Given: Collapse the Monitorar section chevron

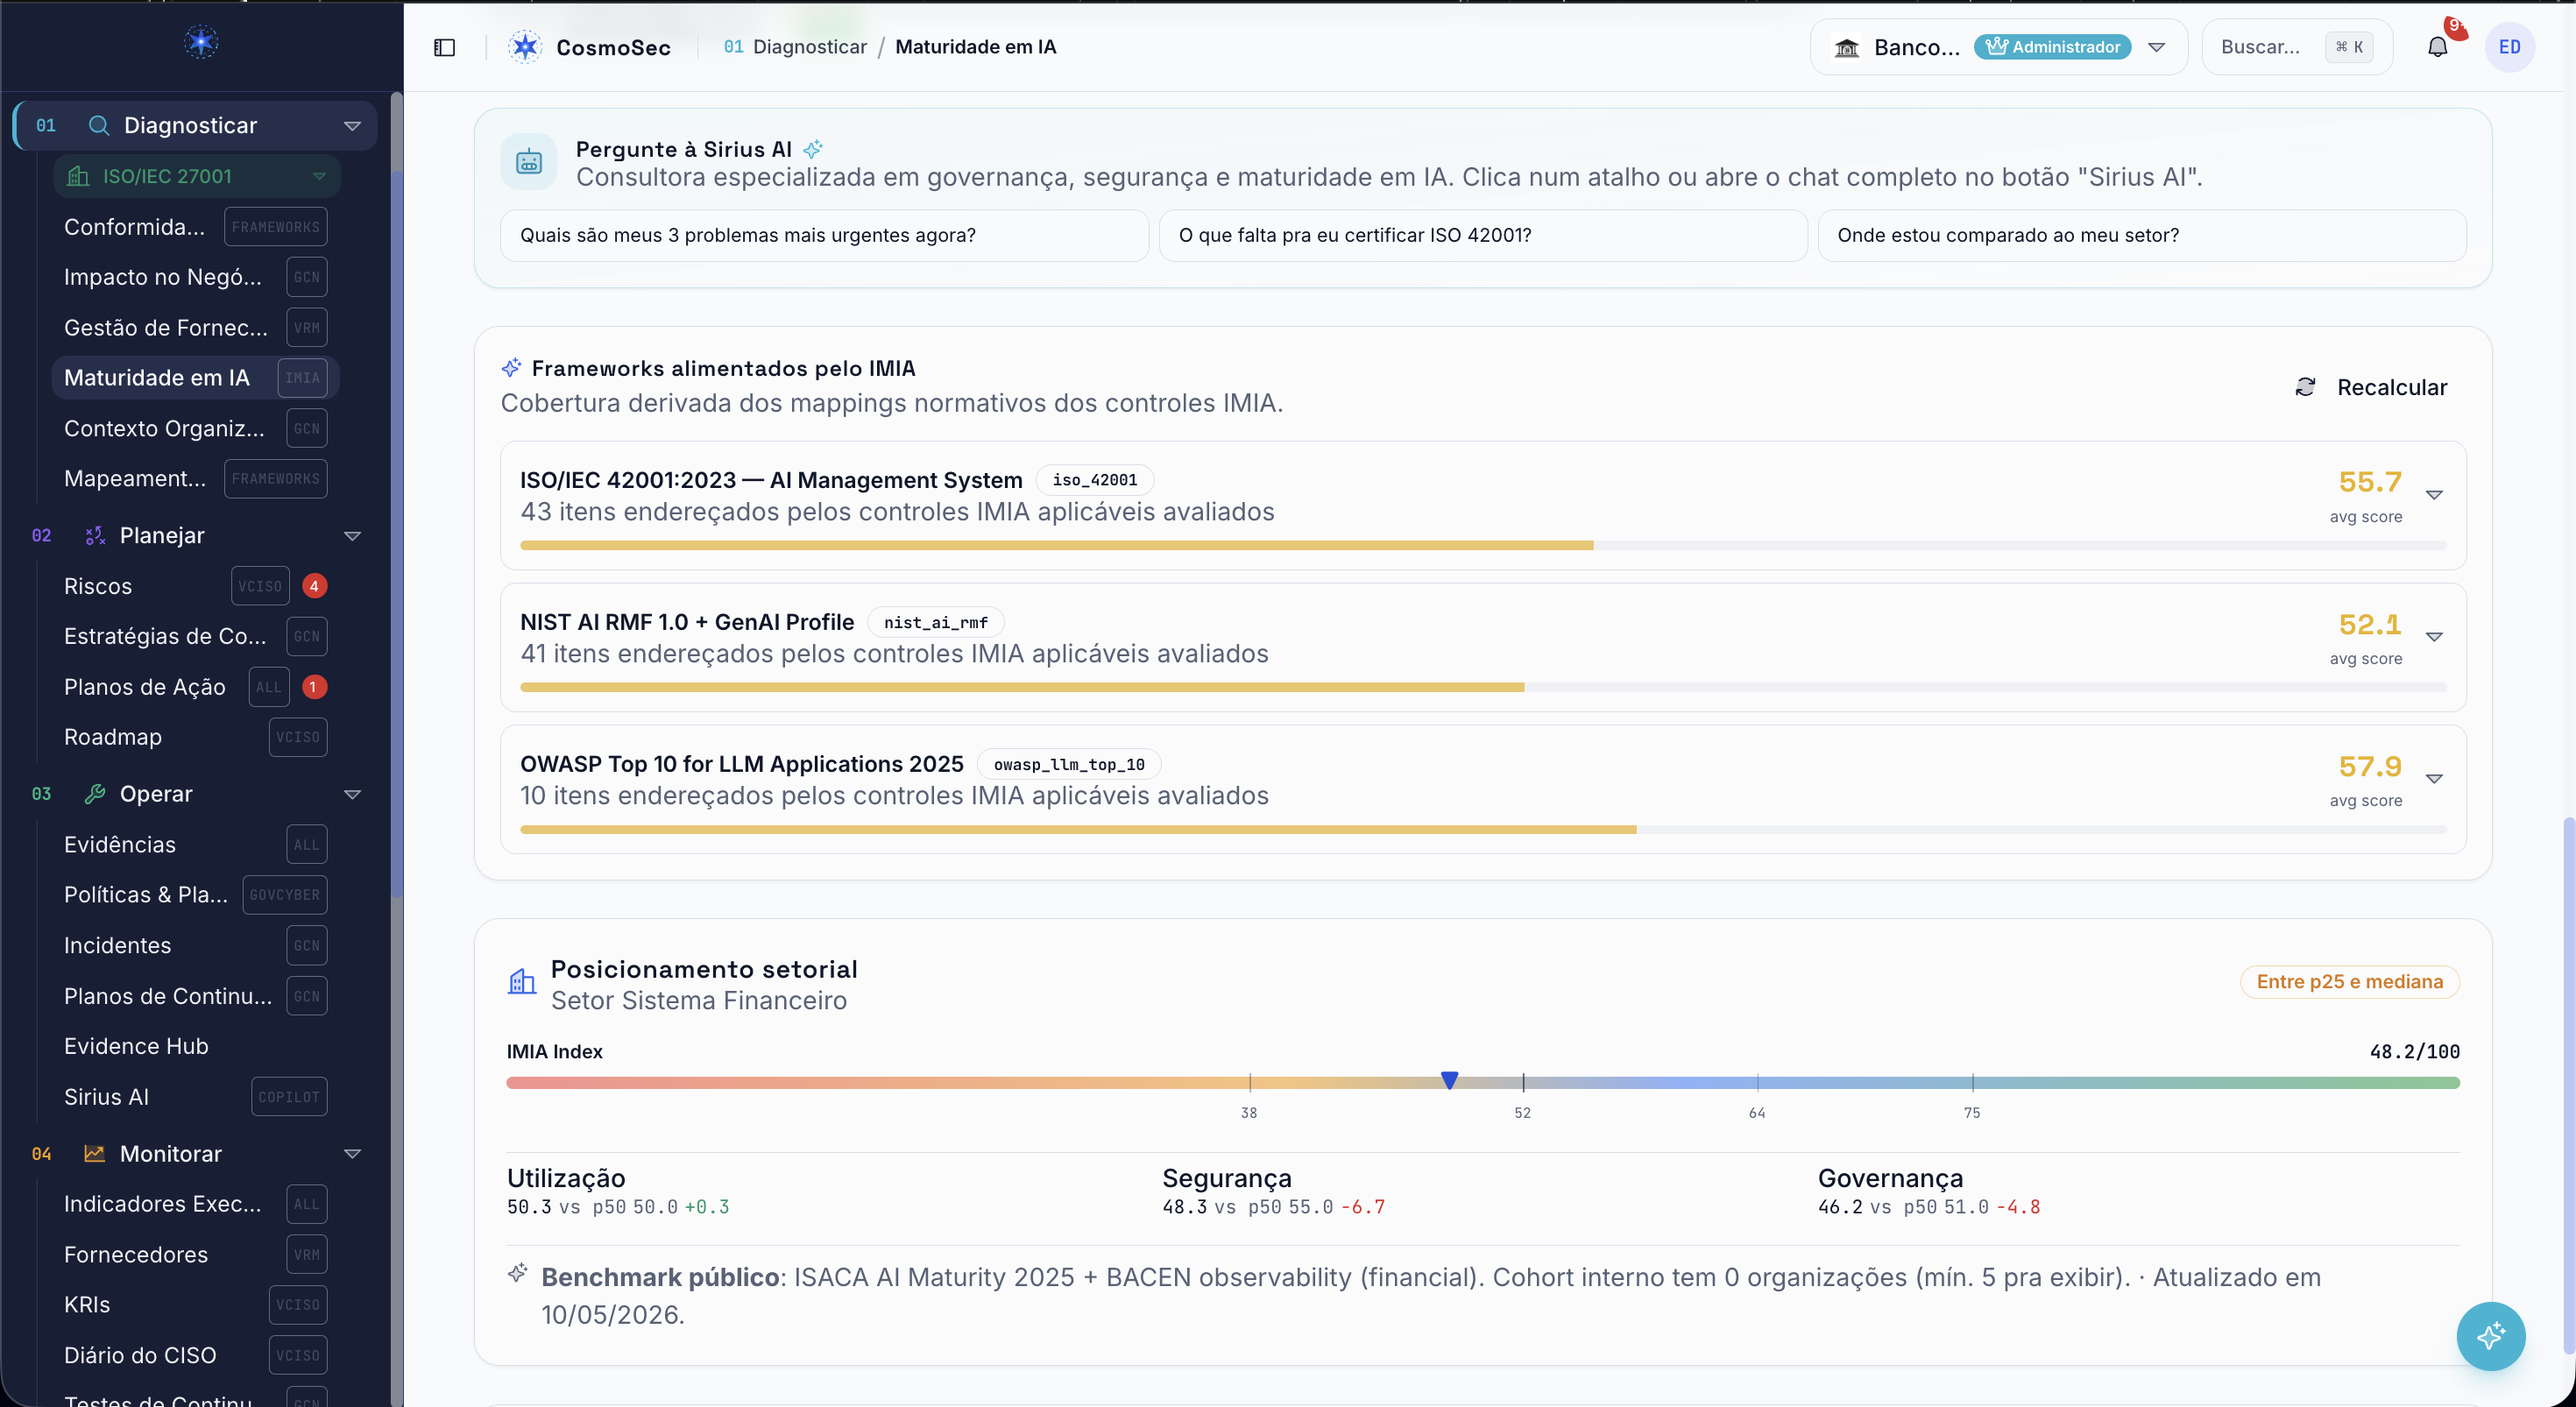Looking at the screenshot, I should click(x=352, y=1153).
